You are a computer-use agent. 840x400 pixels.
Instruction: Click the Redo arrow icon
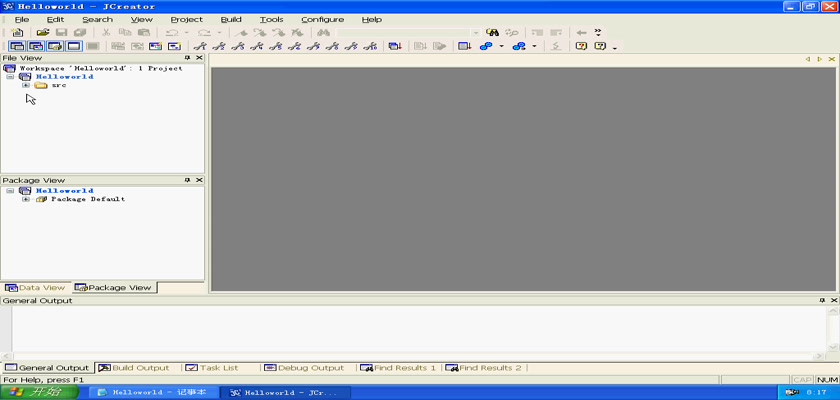click(x=203, y=33)
